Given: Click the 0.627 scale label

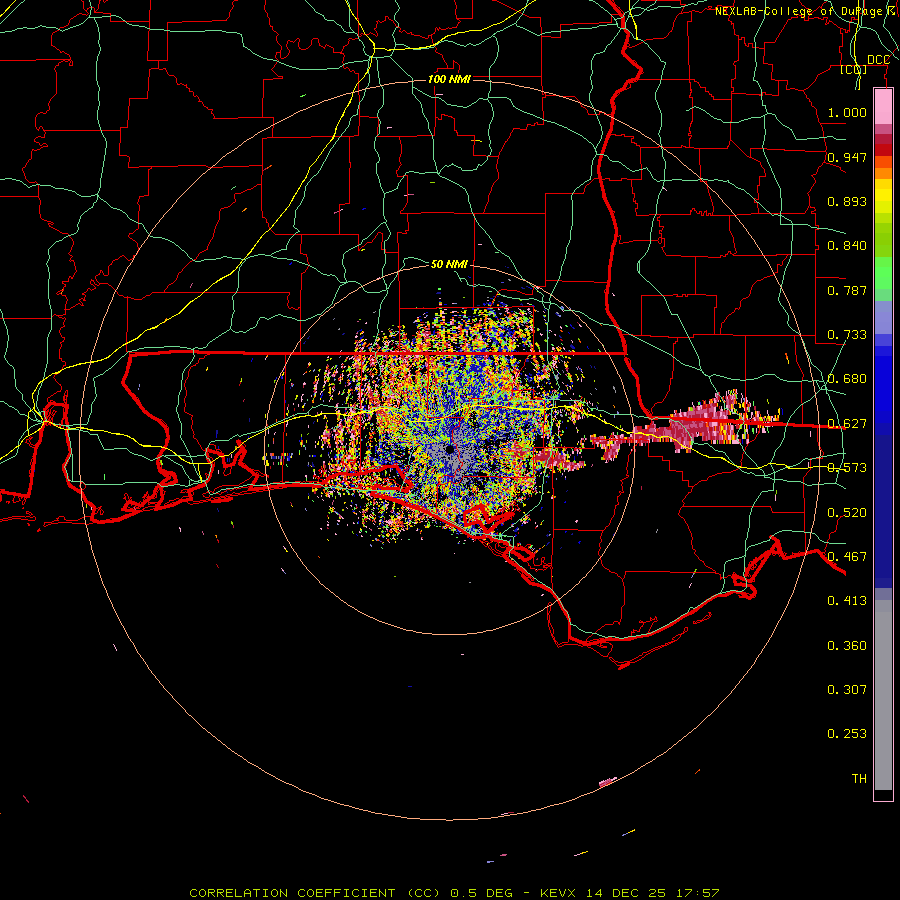Looking at the screenshot, I should [847, 424].
